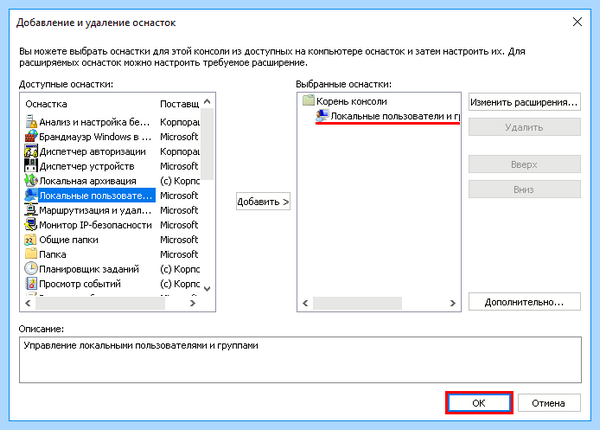The height and width of the screenshot is (430, 600).
Task: Select the Просмотр событий snap-in icon
Action: (31, 283)
